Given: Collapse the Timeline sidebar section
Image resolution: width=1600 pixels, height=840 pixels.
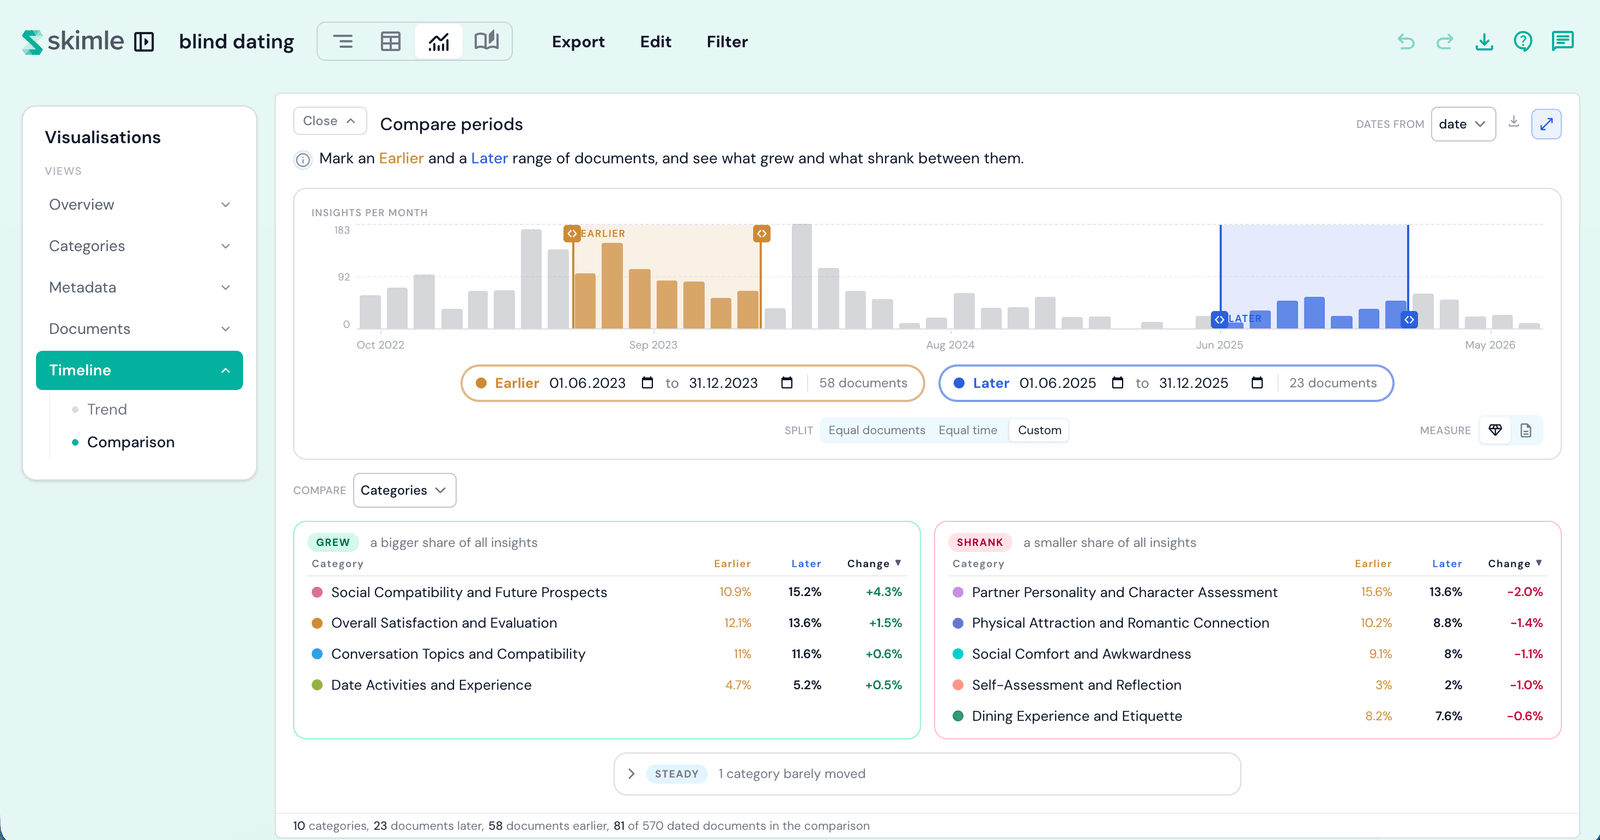Looking at the screenshot, I should click(139, 370).
